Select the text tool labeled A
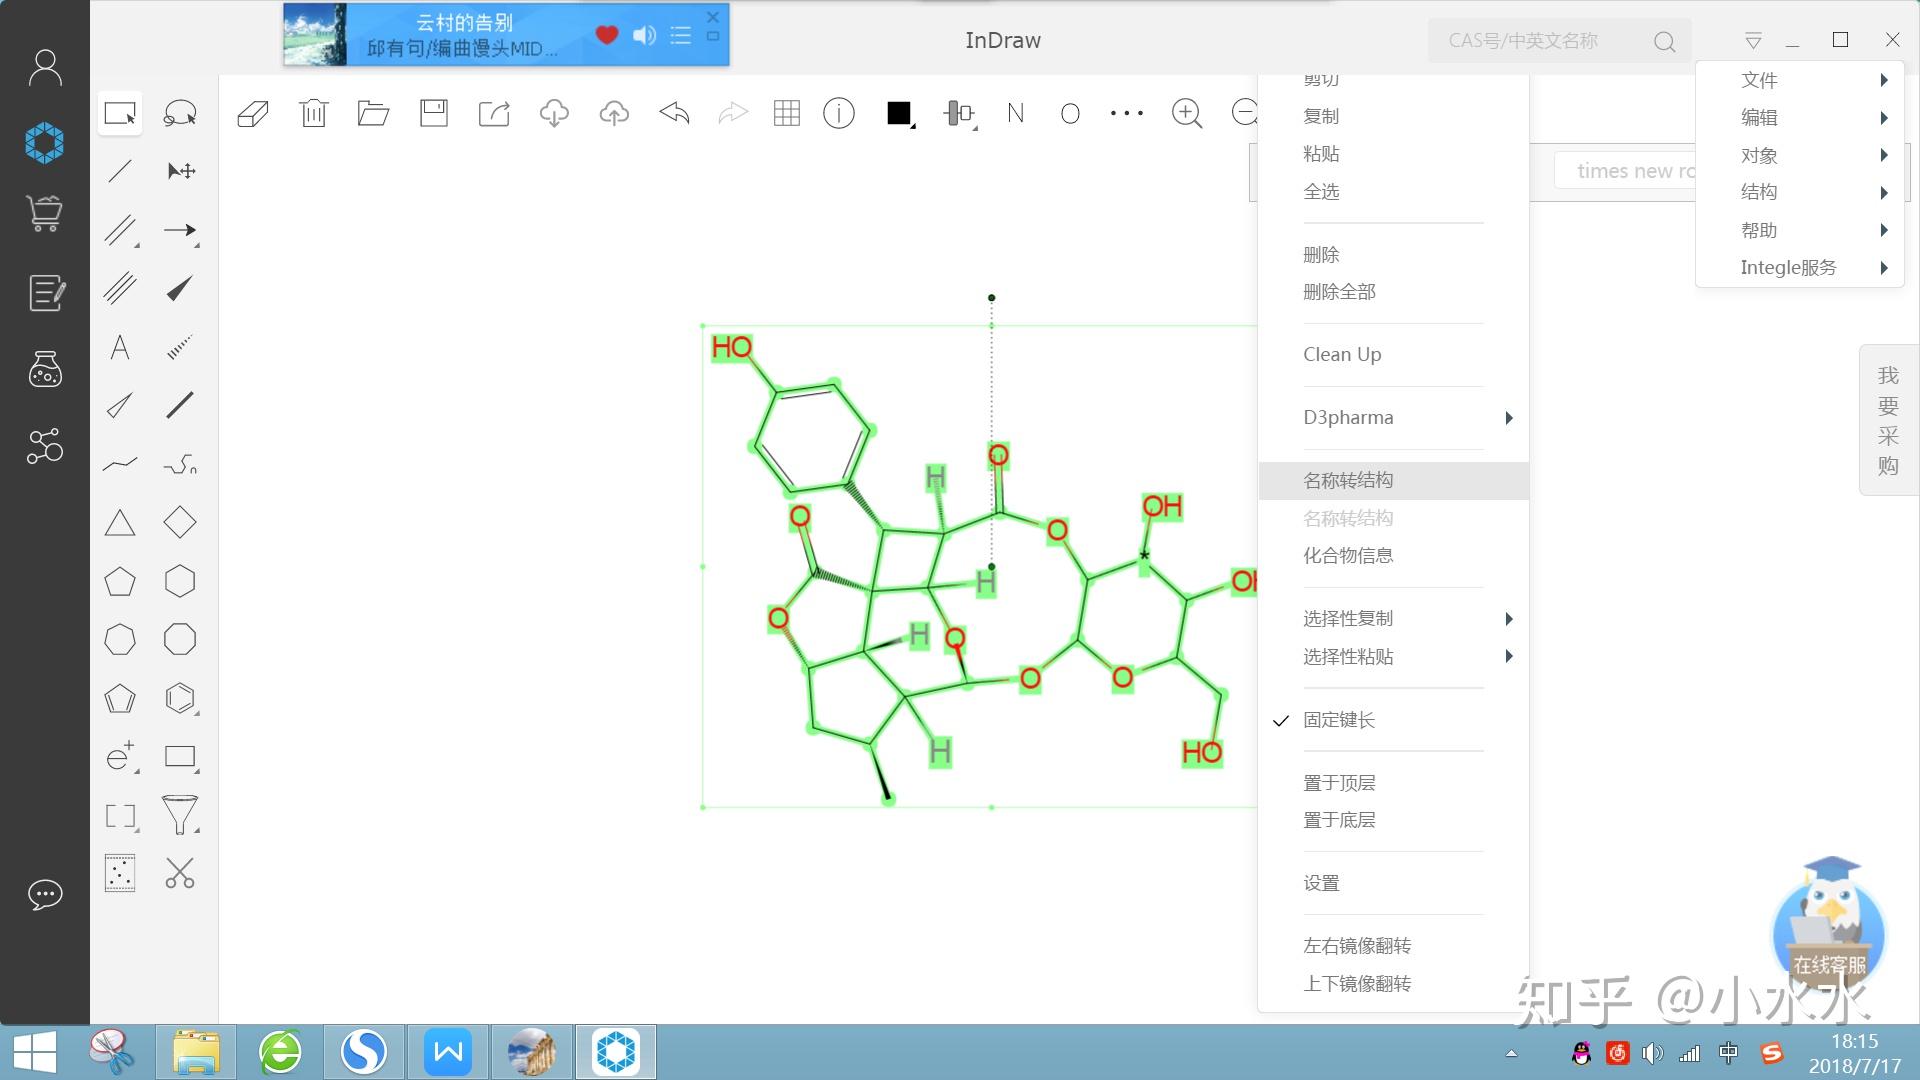This screenshot has height=1080, width=1920. (x=119, y=347)
